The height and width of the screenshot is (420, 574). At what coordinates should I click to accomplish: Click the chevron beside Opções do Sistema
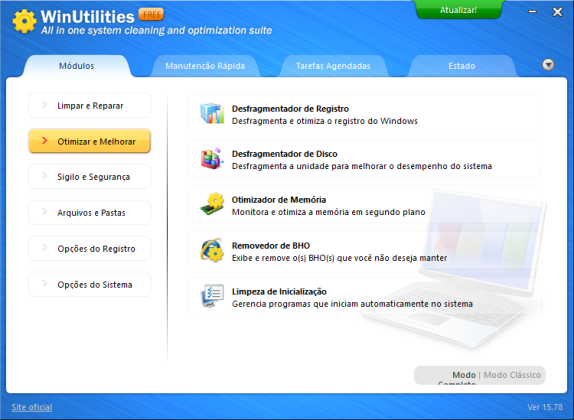pos(45,283)
